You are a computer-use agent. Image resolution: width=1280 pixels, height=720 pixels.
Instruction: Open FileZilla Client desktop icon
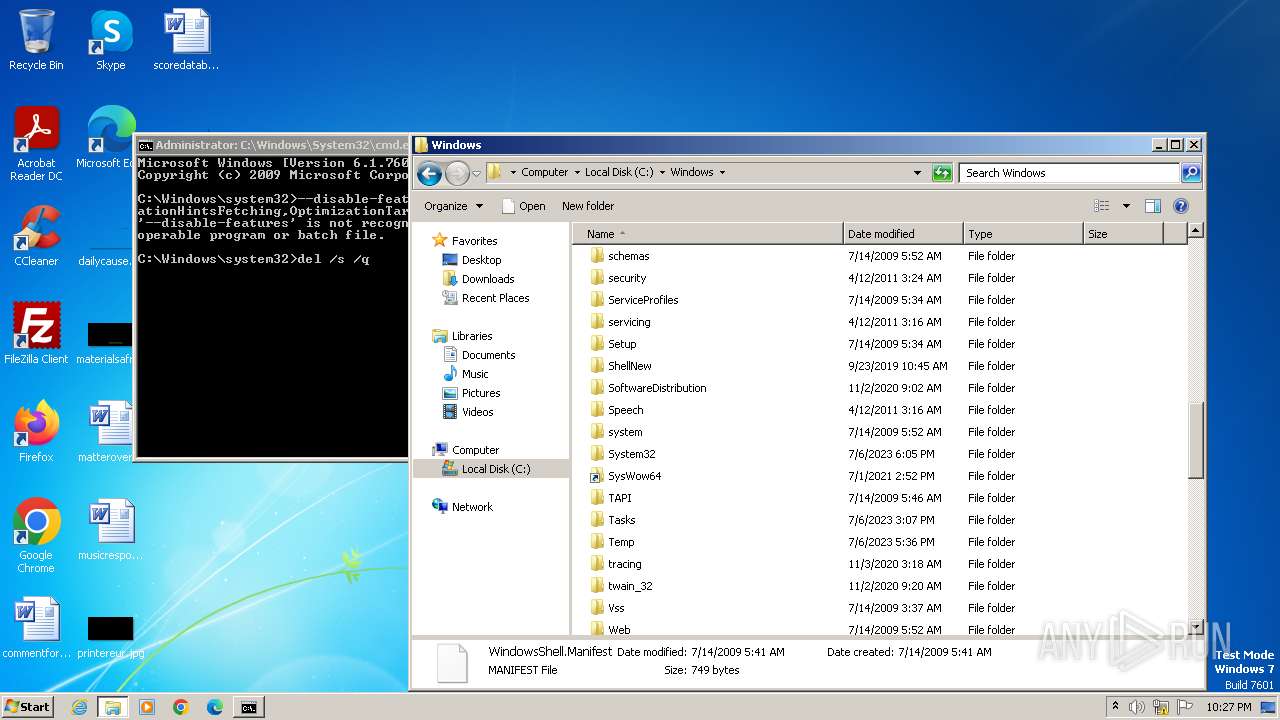(x=36, y=333)
